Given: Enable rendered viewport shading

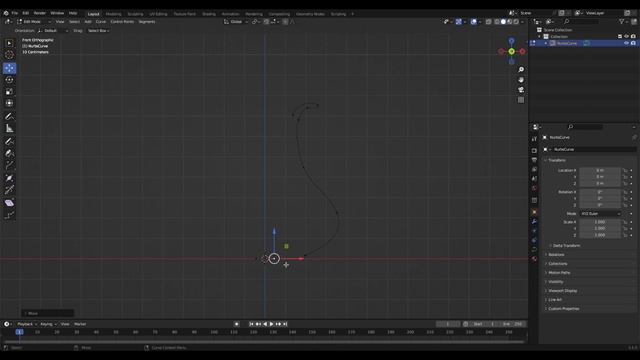Looking at the screenshot, I should 516,22.
